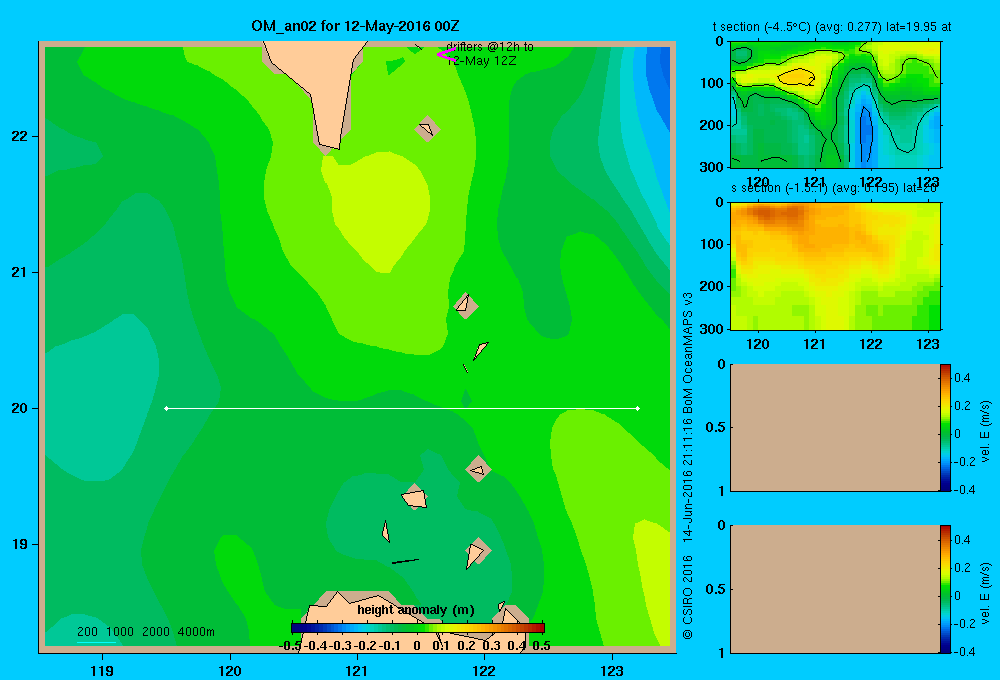1000x680 pixels.
Task: Click the island near 122E, 19.5N
Action: point(478,469)
